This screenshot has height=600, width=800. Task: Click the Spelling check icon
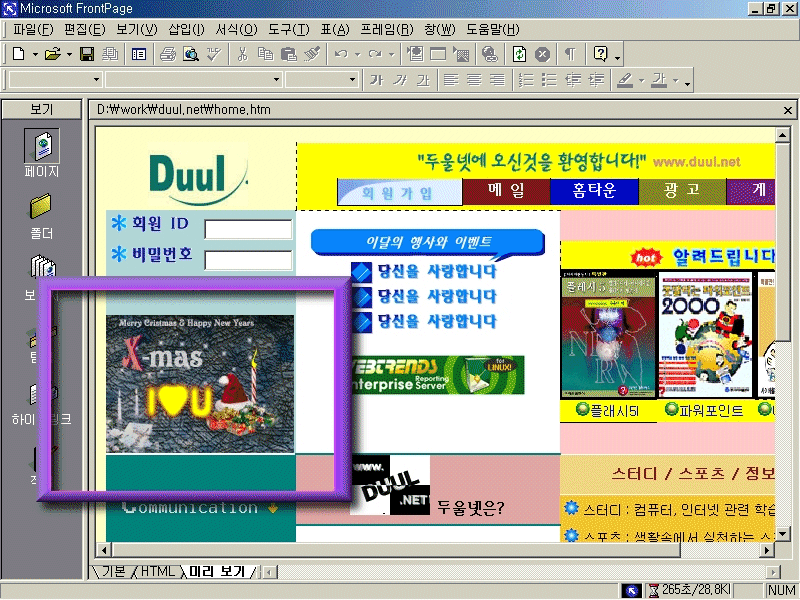[x=214, y=54]
